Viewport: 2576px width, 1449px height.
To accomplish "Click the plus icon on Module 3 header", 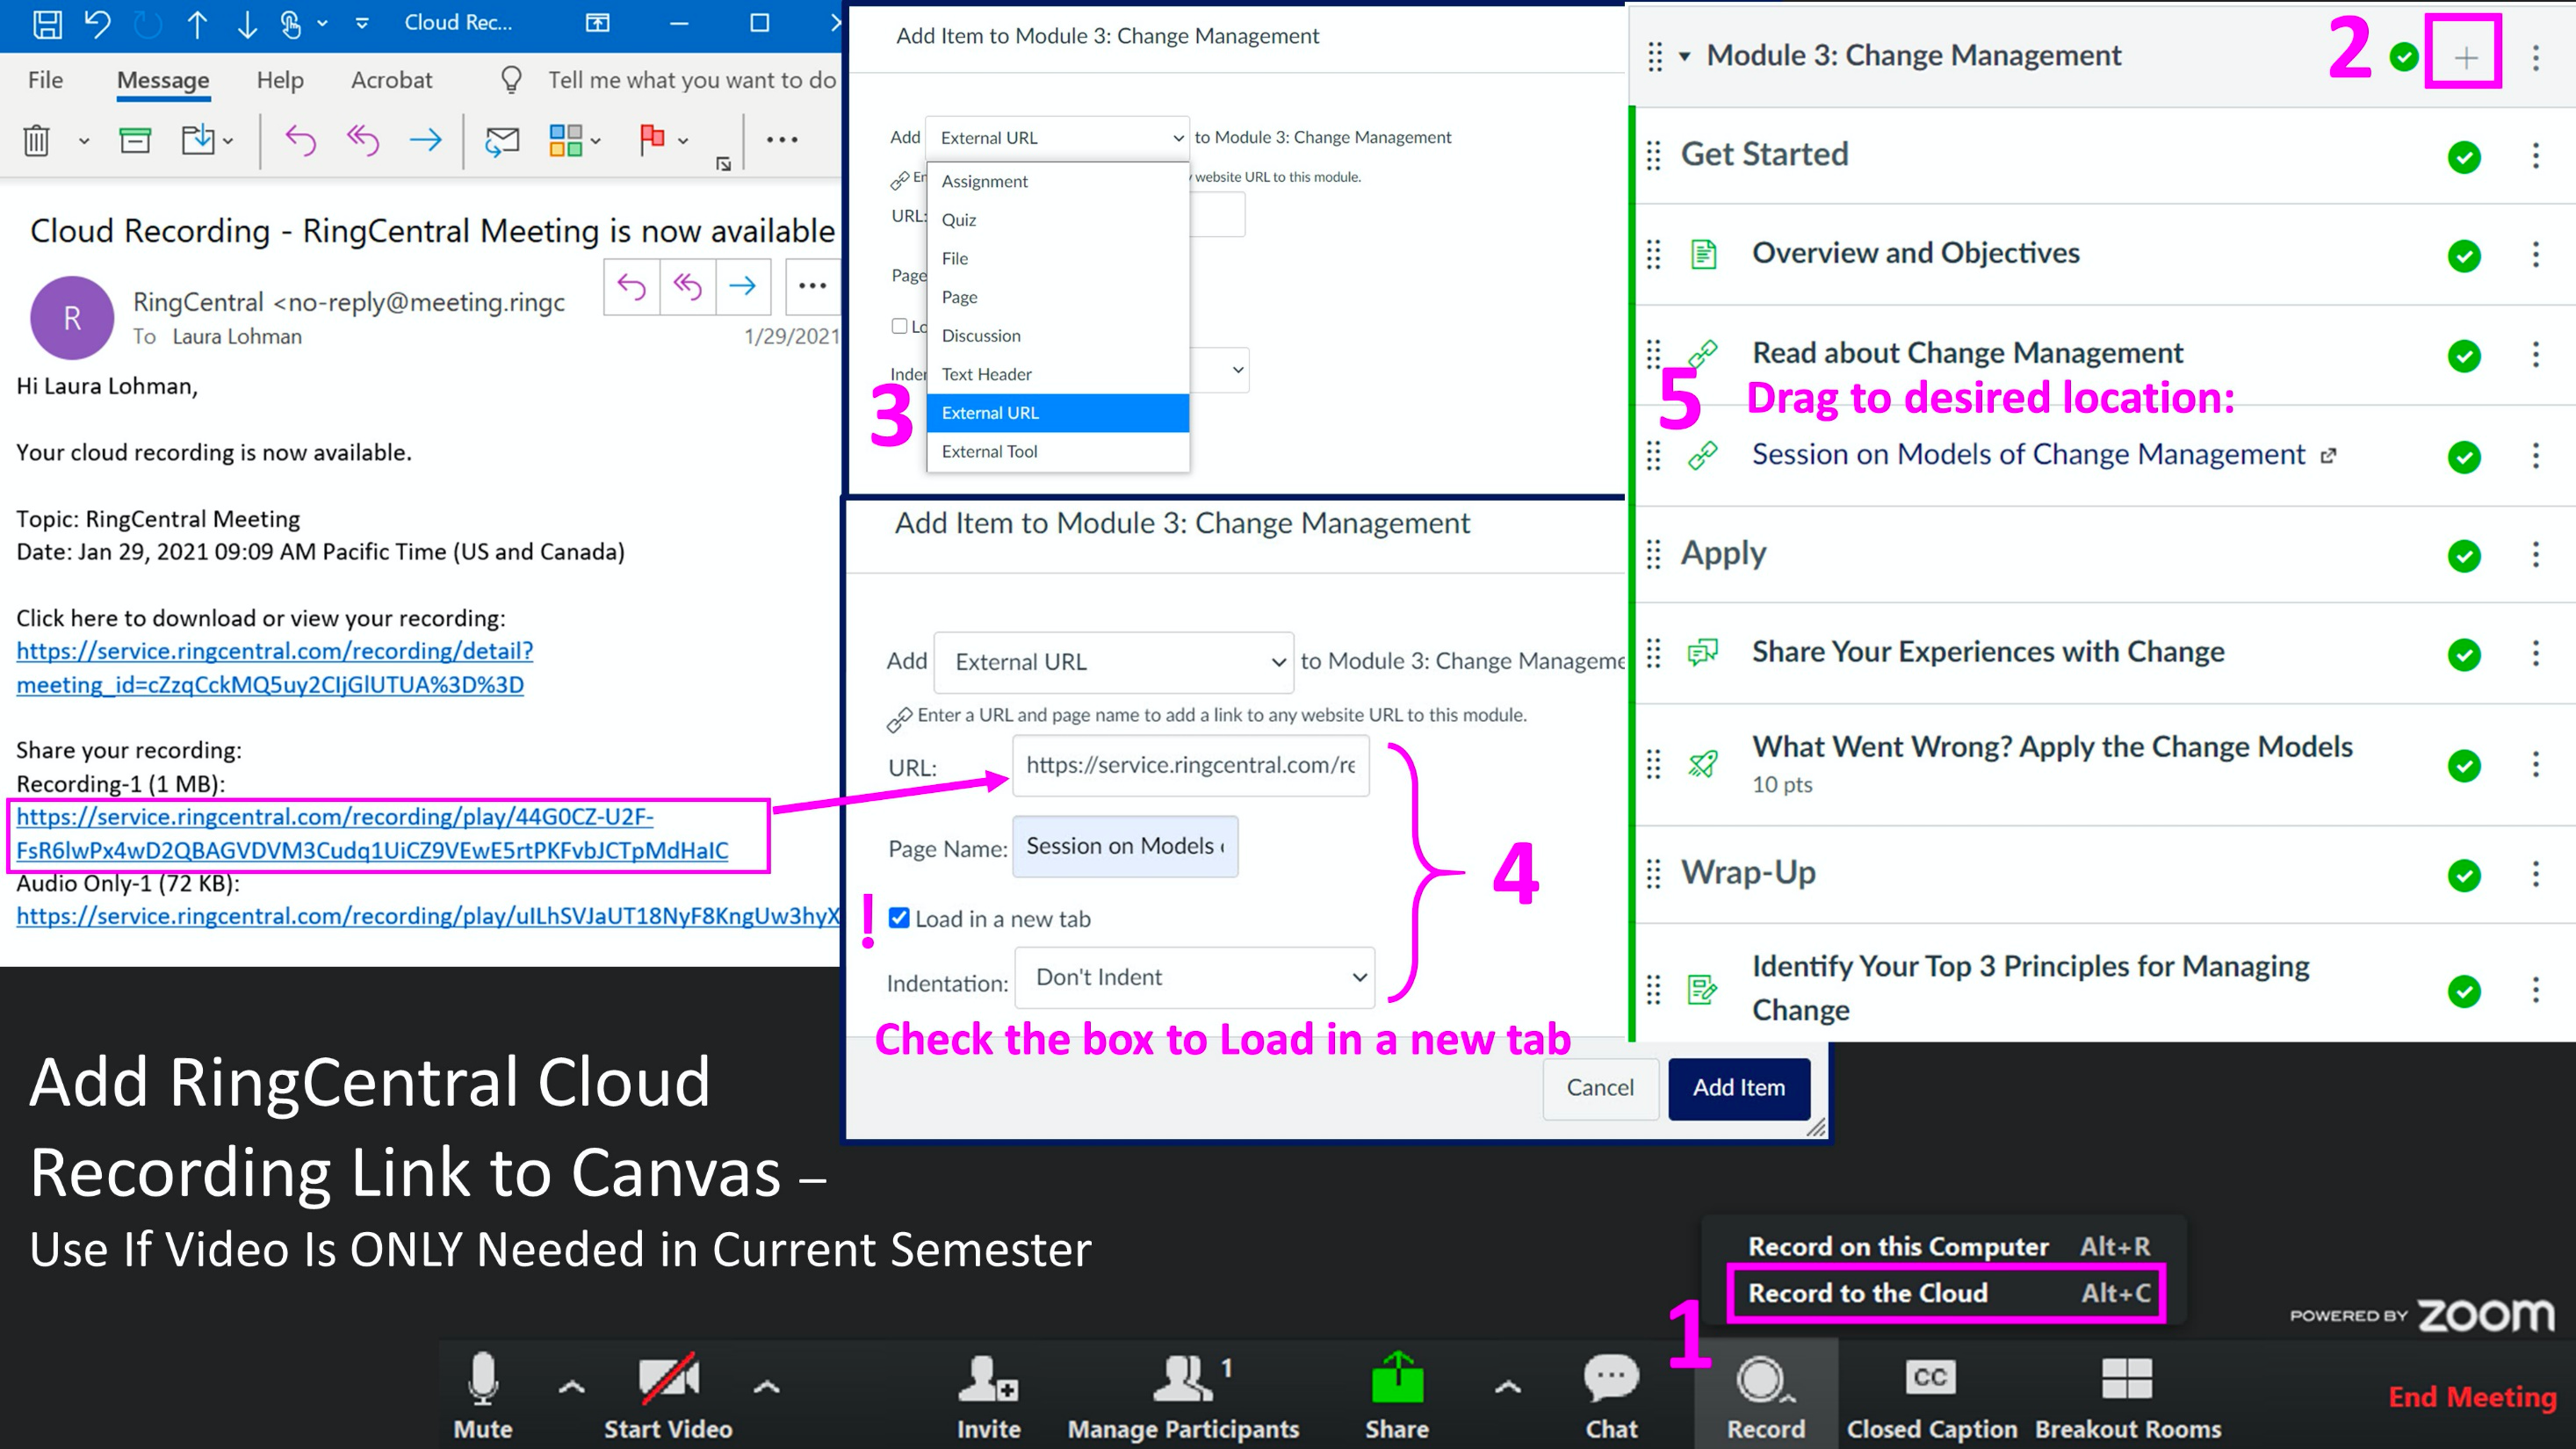I will (x=2465, y=57).
